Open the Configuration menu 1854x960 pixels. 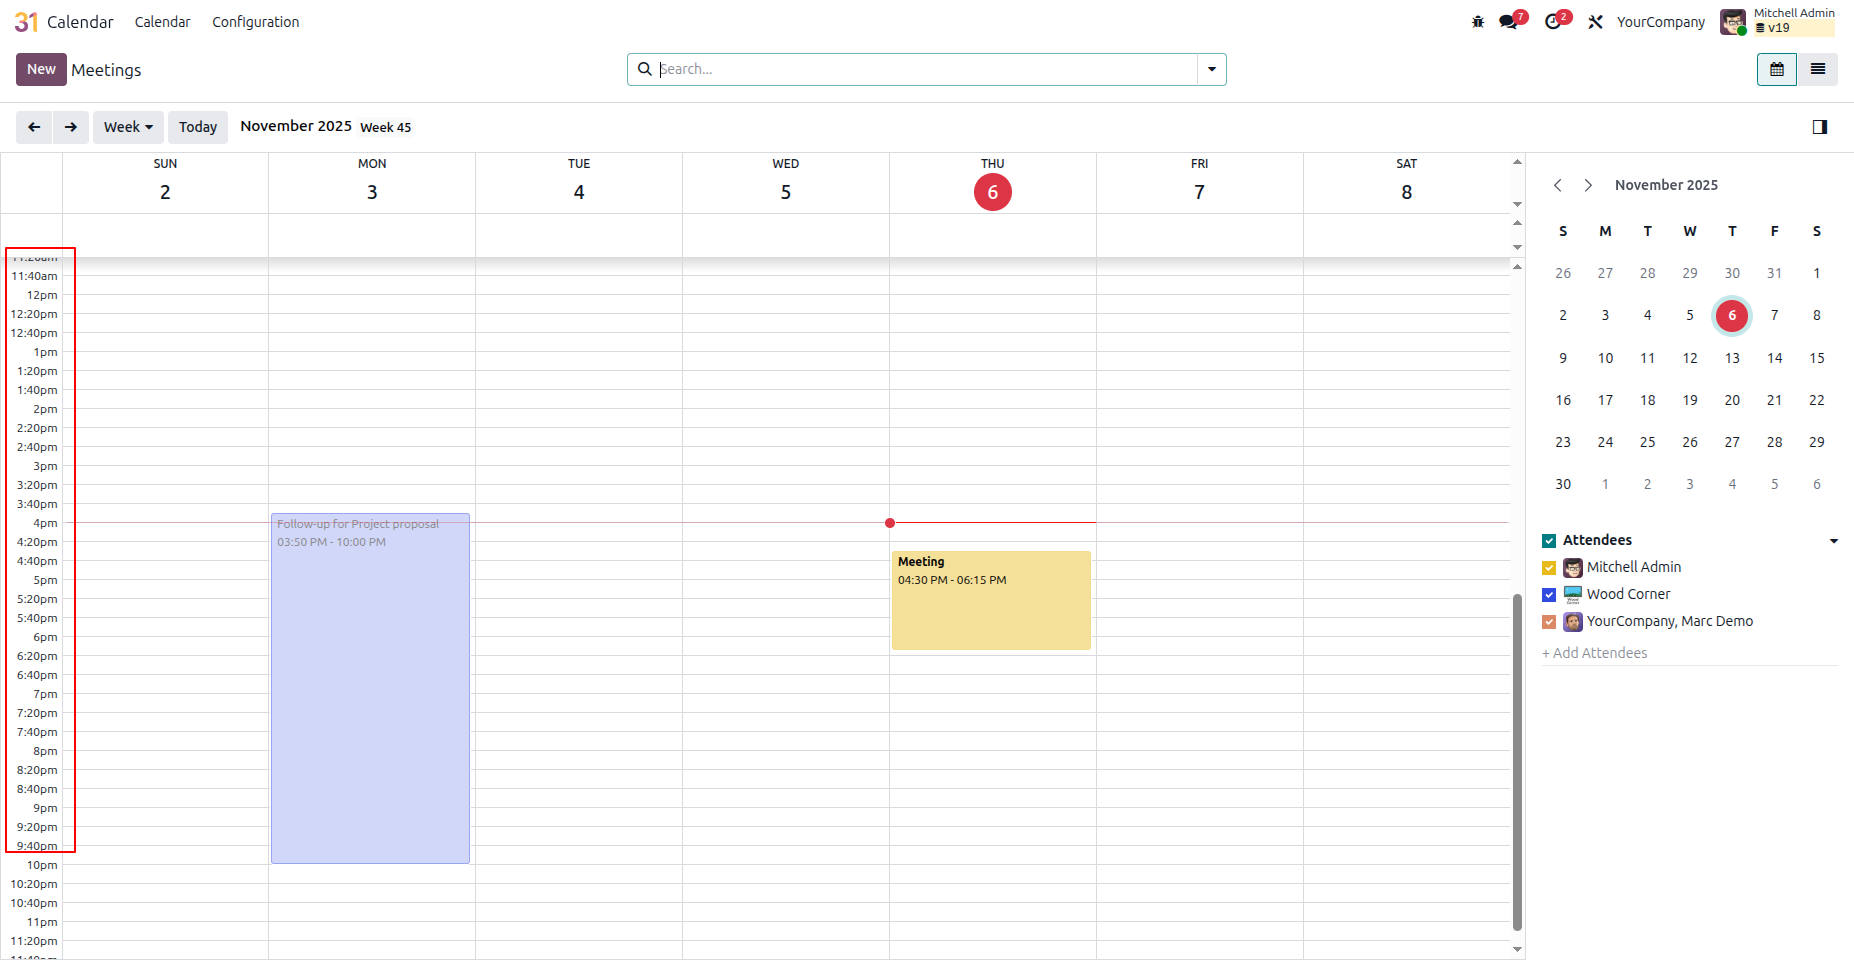click(255, 22)
